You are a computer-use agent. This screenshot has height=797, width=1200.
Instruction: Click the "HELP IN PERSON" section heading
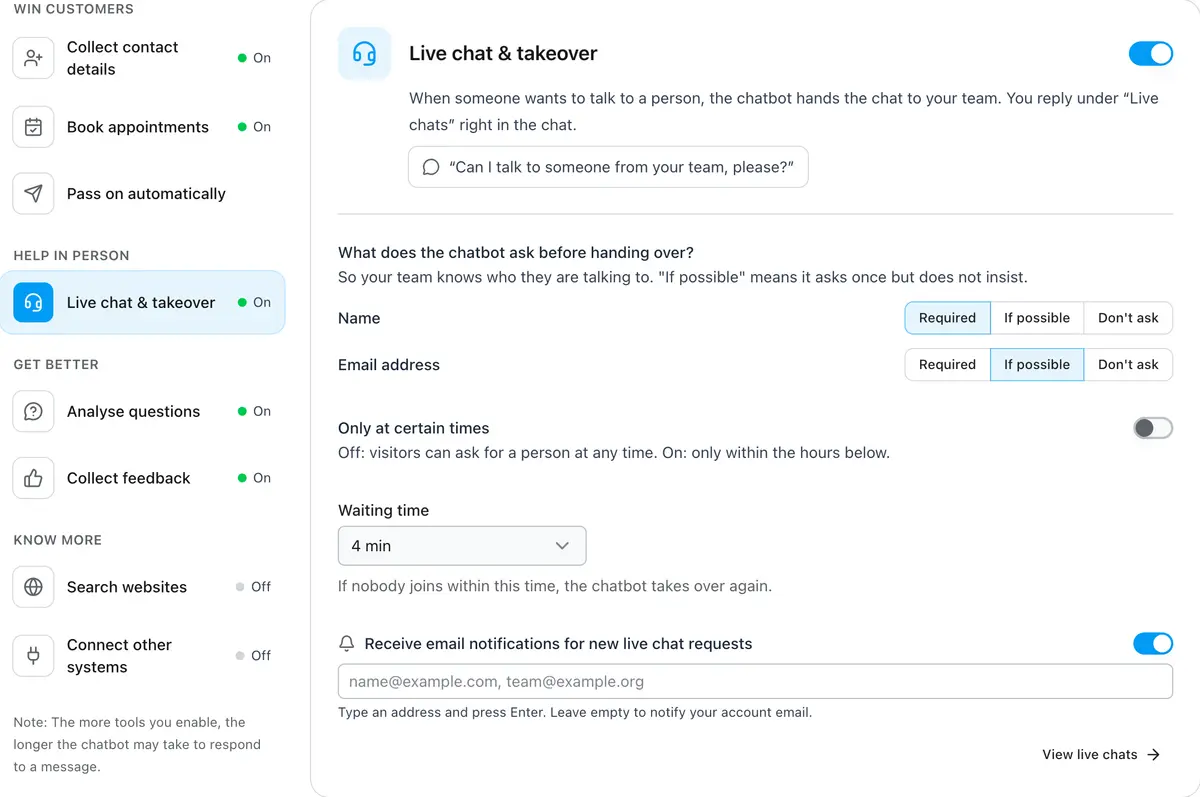[x=71, y=255]
